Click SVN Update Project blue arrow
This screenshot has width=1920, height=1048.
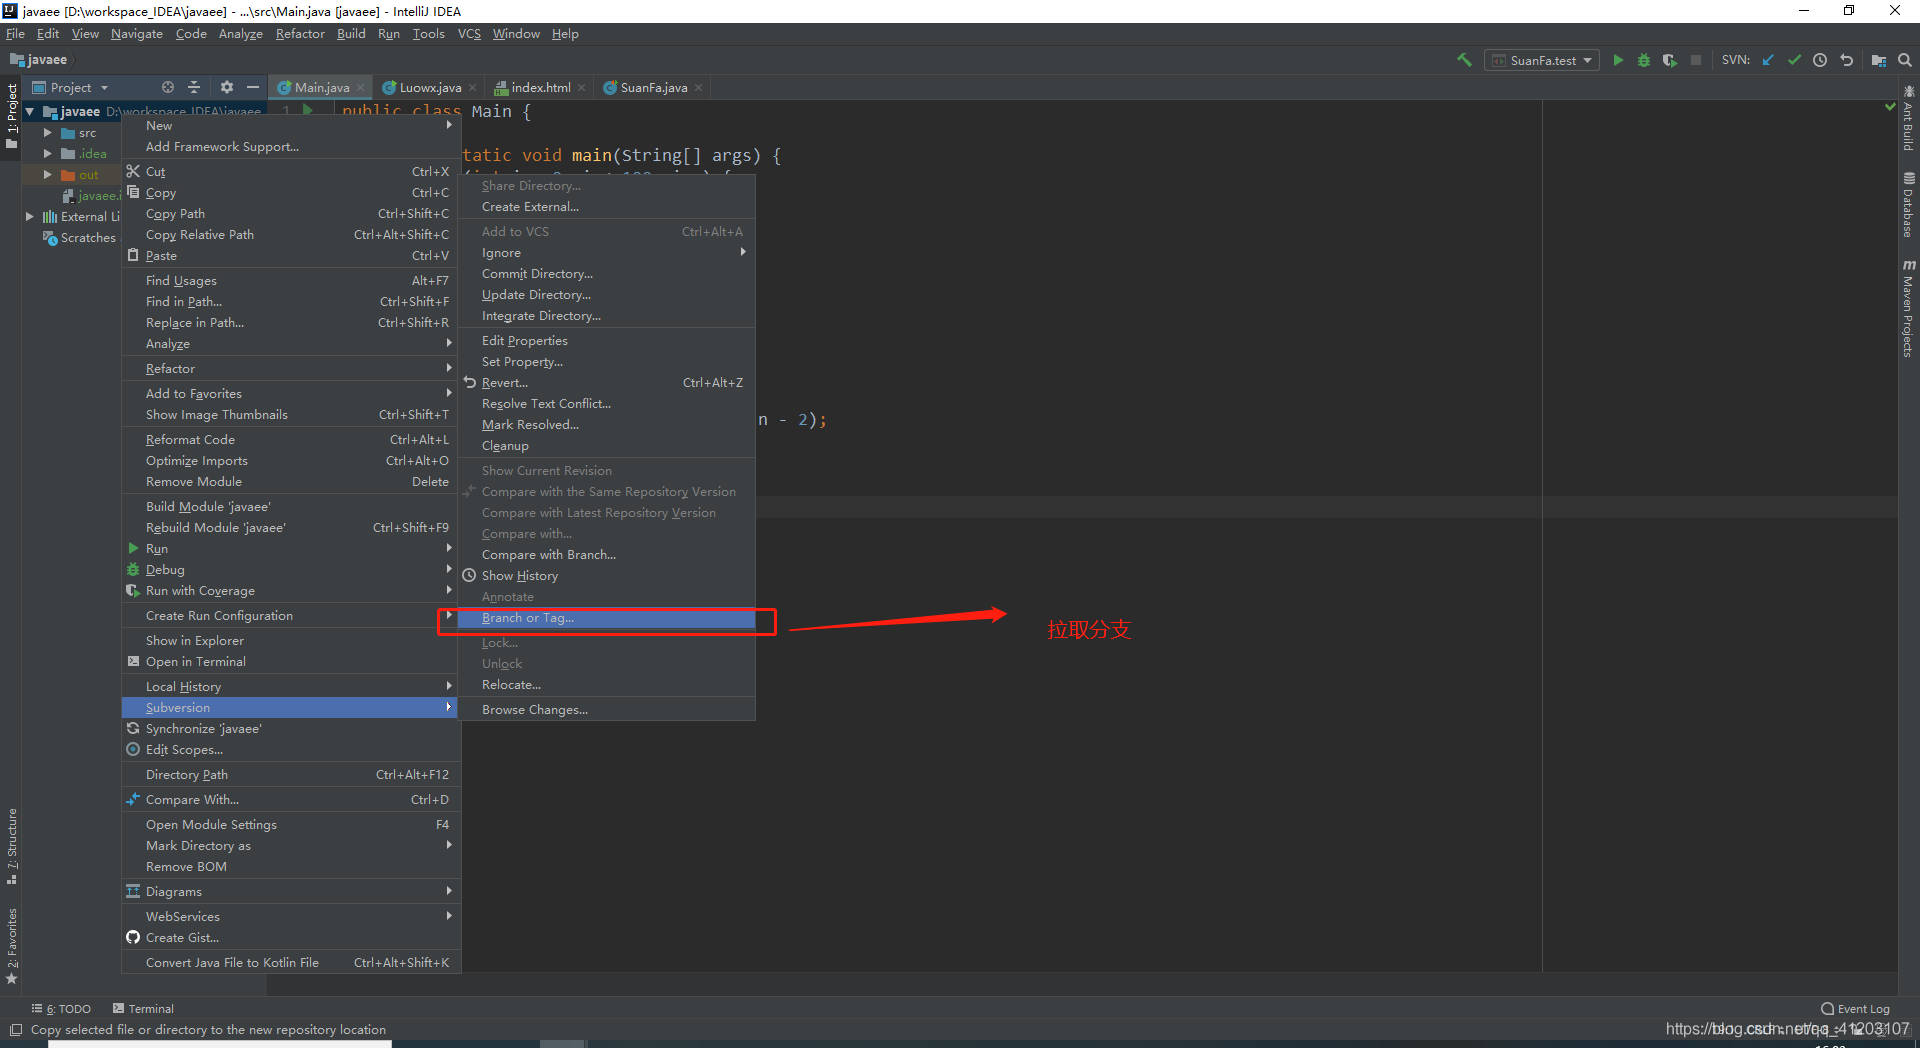tap(1768, 60)
